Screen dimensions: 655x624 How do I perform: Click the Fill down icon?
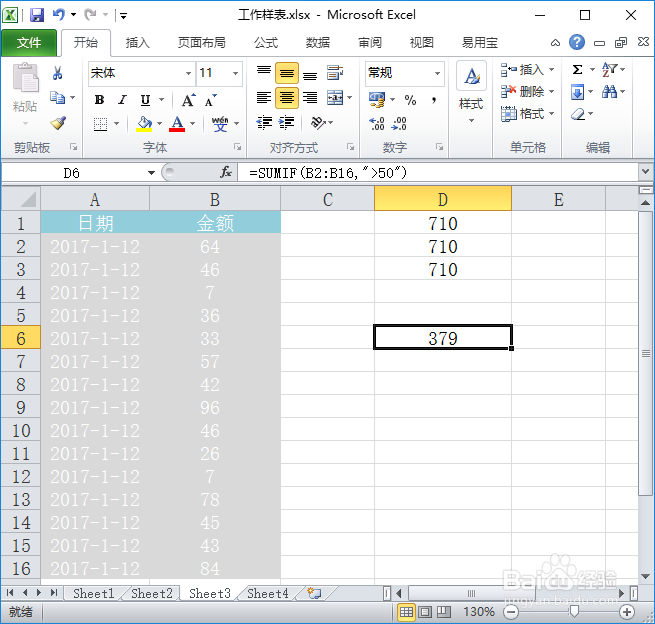pos(577,91)
